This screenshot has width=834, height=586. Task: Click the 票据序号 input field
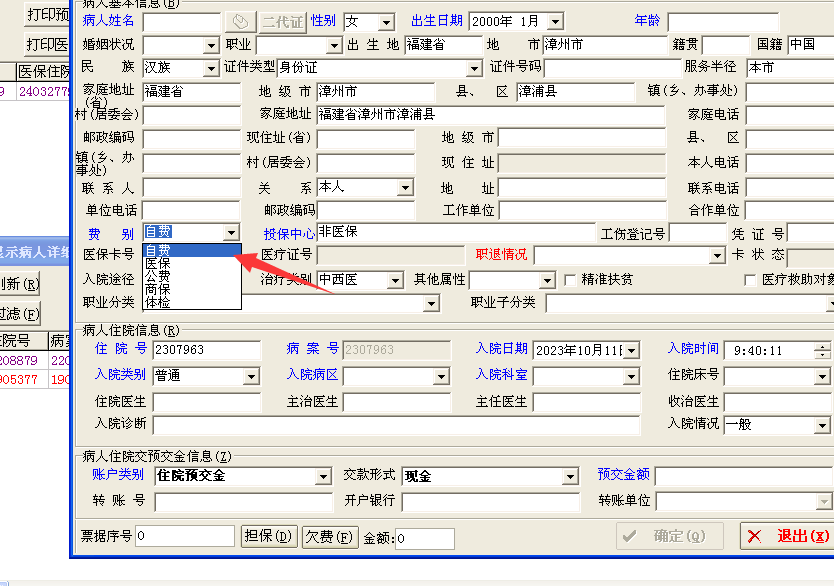pyautogui.click(x=185, y=536)
